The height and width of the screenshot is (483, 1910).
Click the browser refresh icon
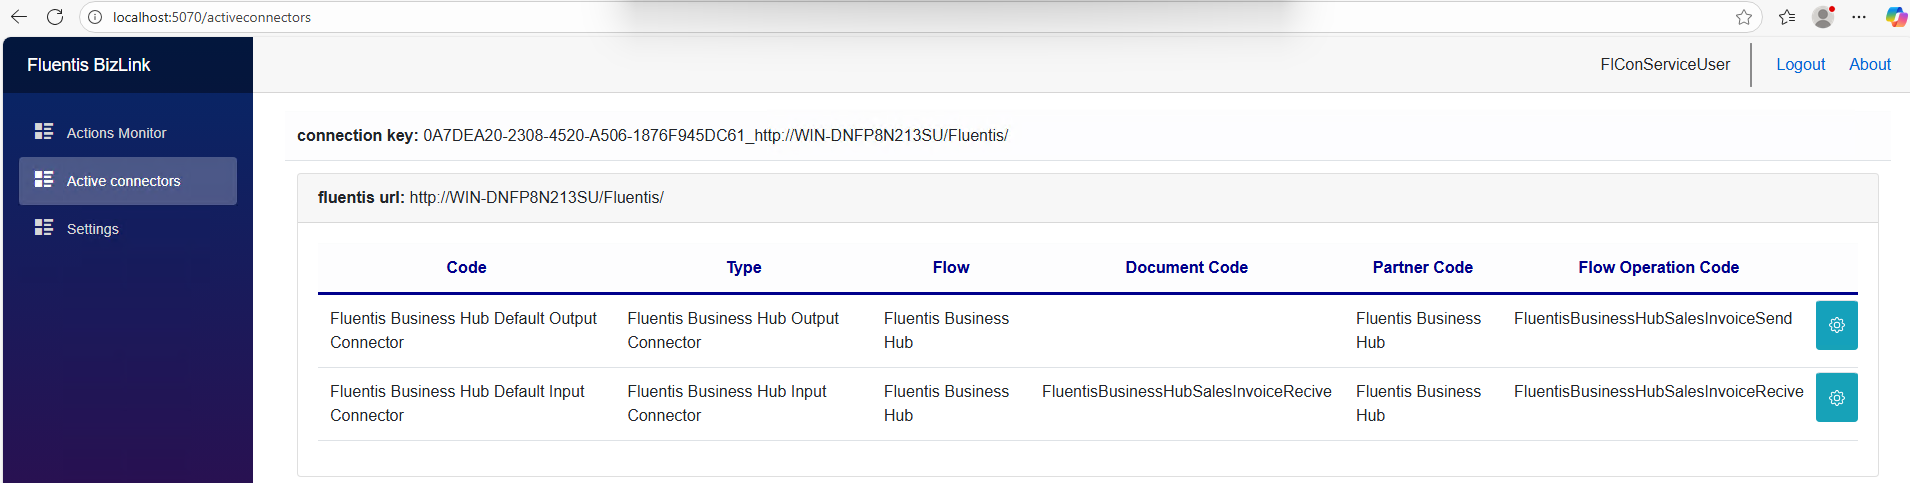pyautogui.click(x=55, y=17)
